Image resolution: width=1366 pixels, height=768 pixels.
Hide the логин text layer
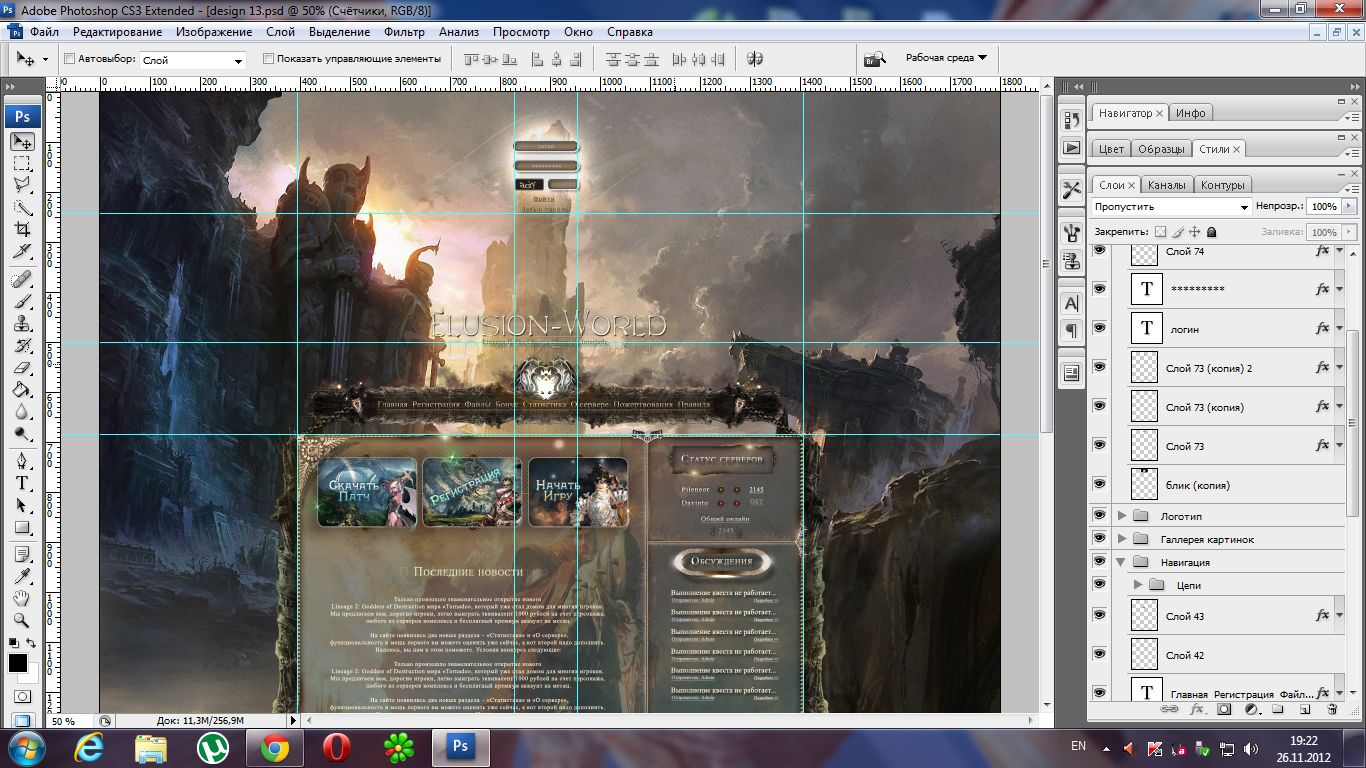coord(1100,328)
